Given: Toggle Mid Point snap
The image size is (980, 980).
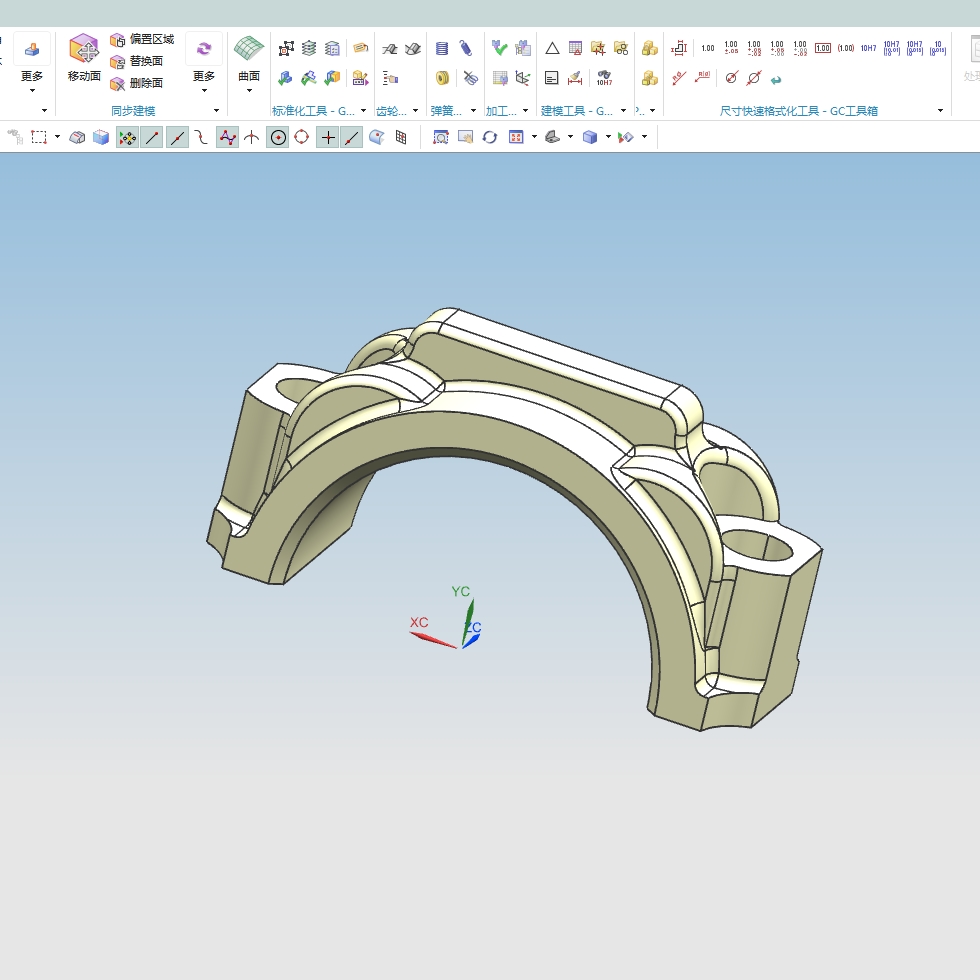Looking at the screenshot, I should (x=178, y=138).
